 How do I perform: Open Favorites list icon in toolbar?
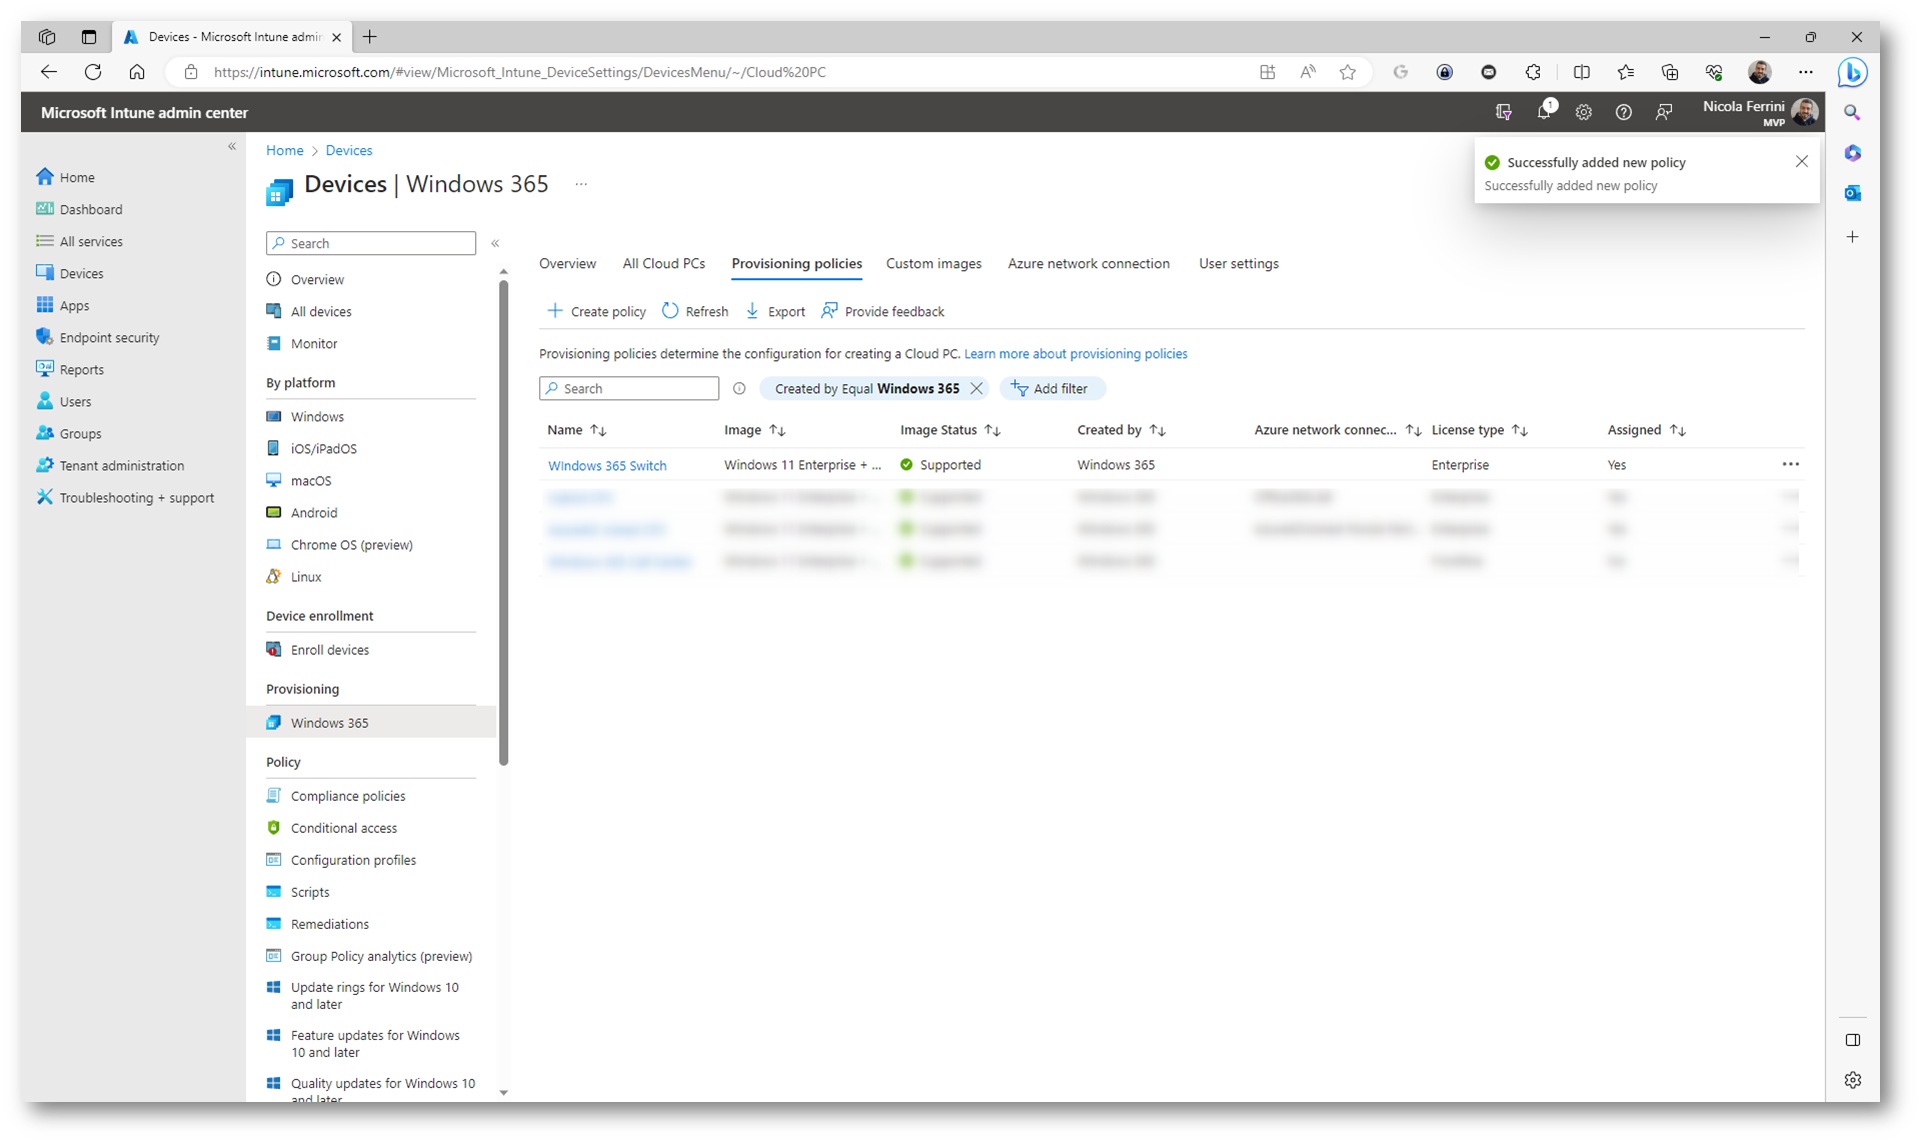click(x=1626, y=72)
